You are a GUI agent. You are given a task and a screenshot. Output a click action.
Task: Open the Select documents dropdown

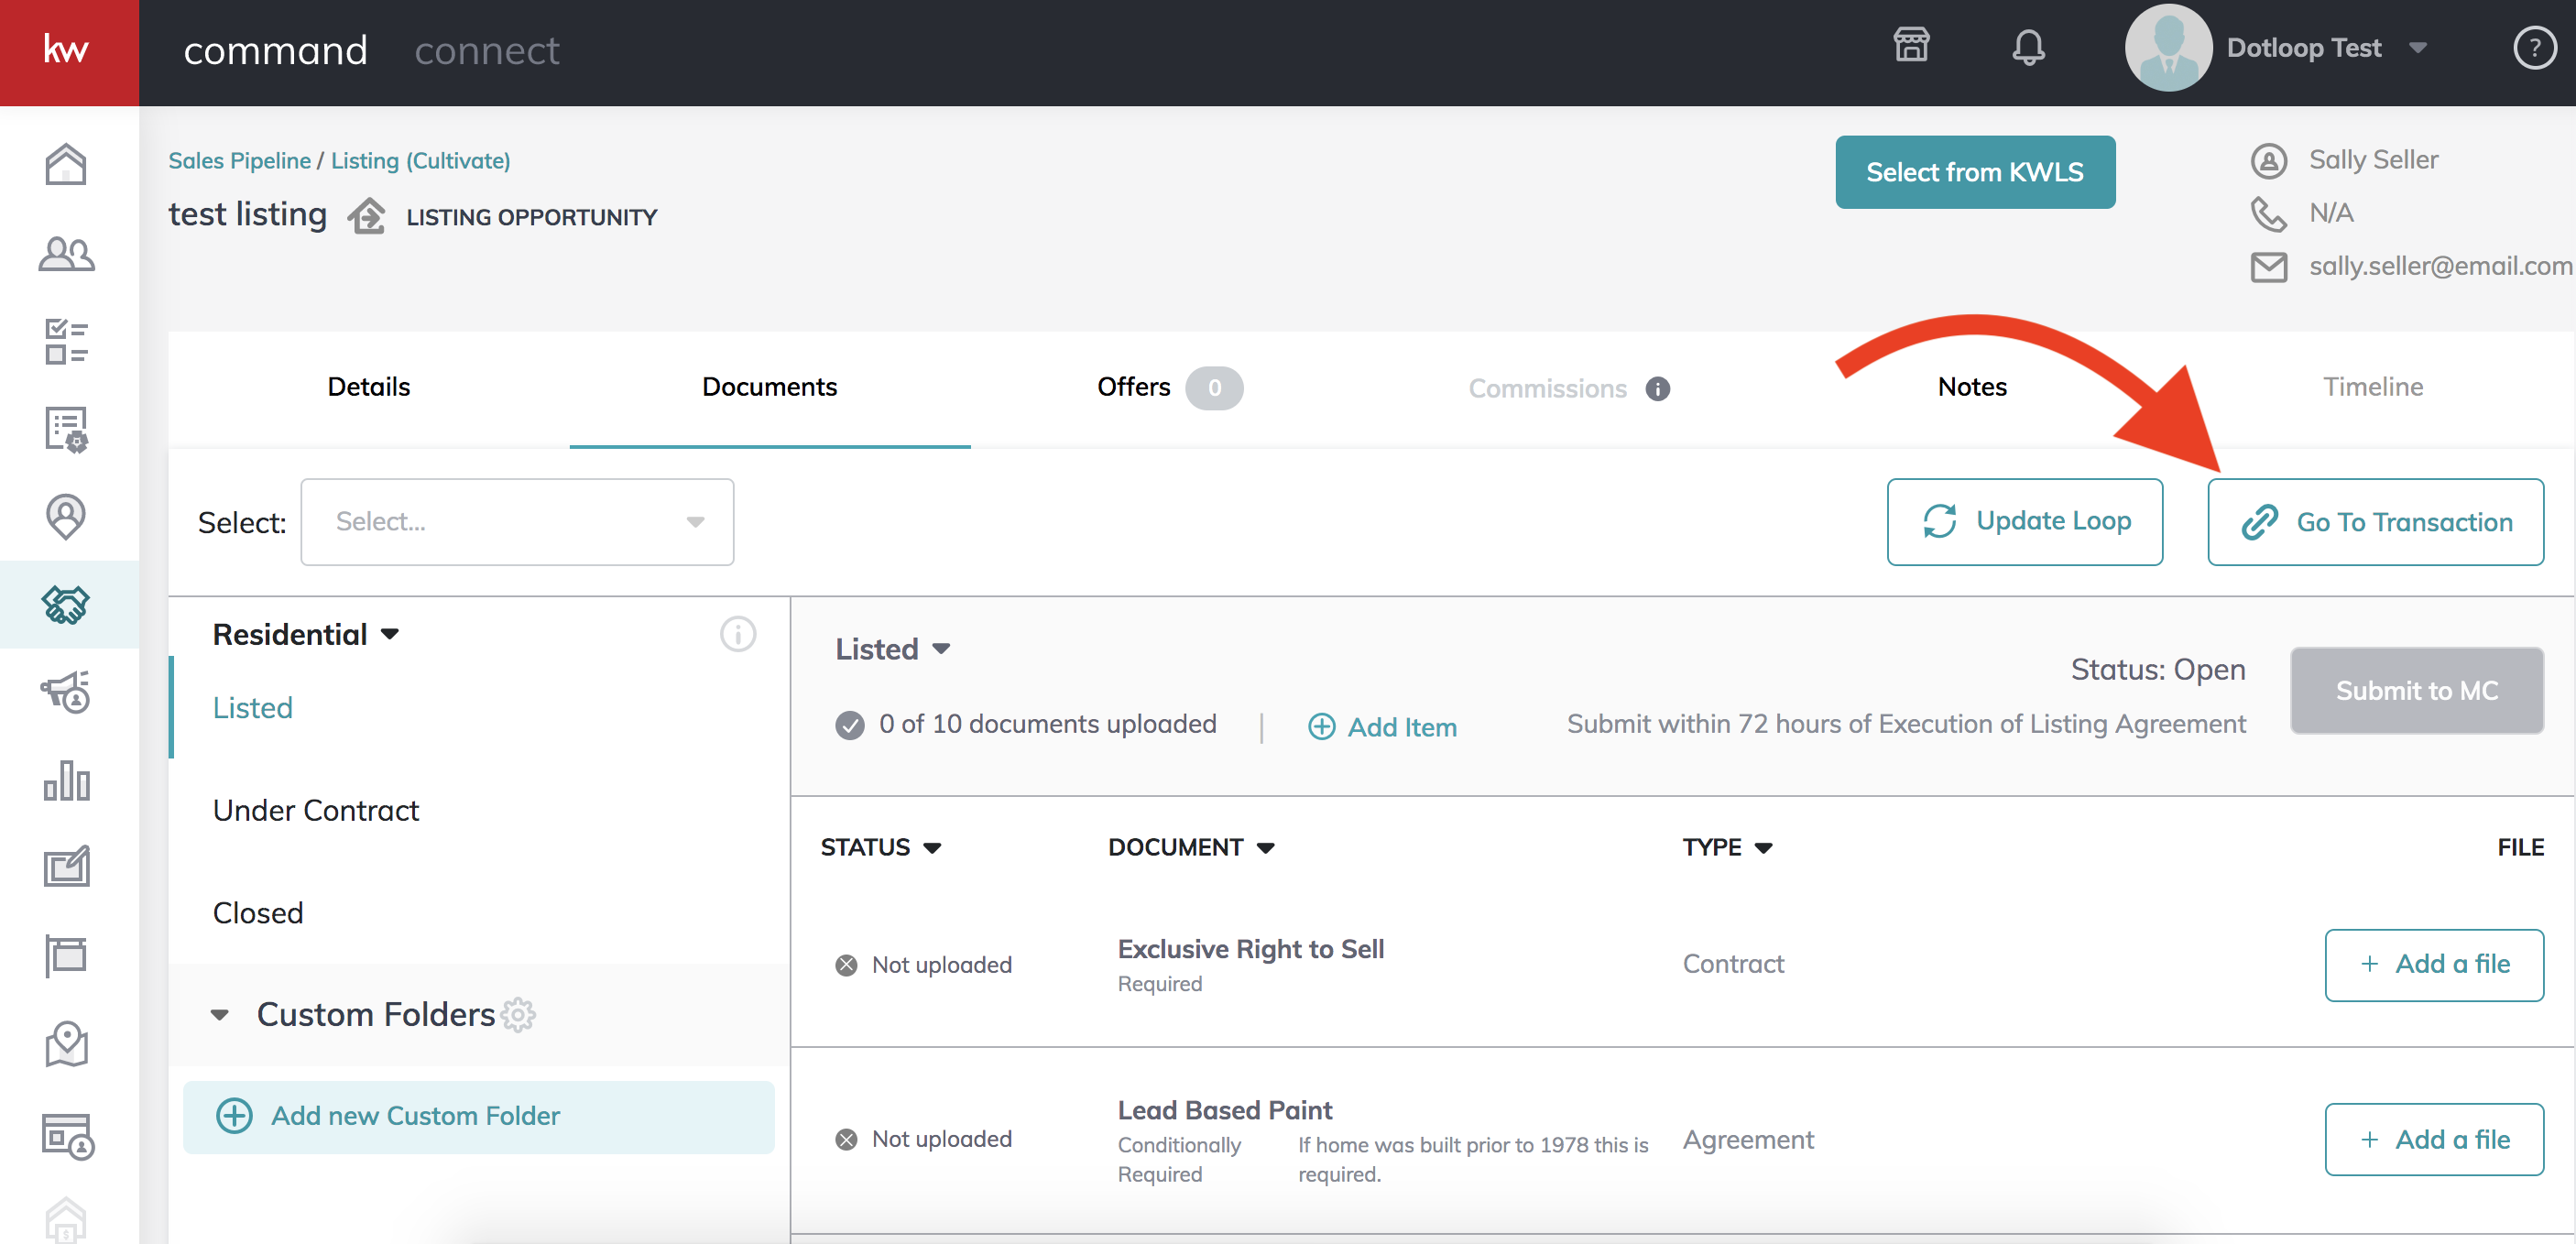(x=516, y=521)
